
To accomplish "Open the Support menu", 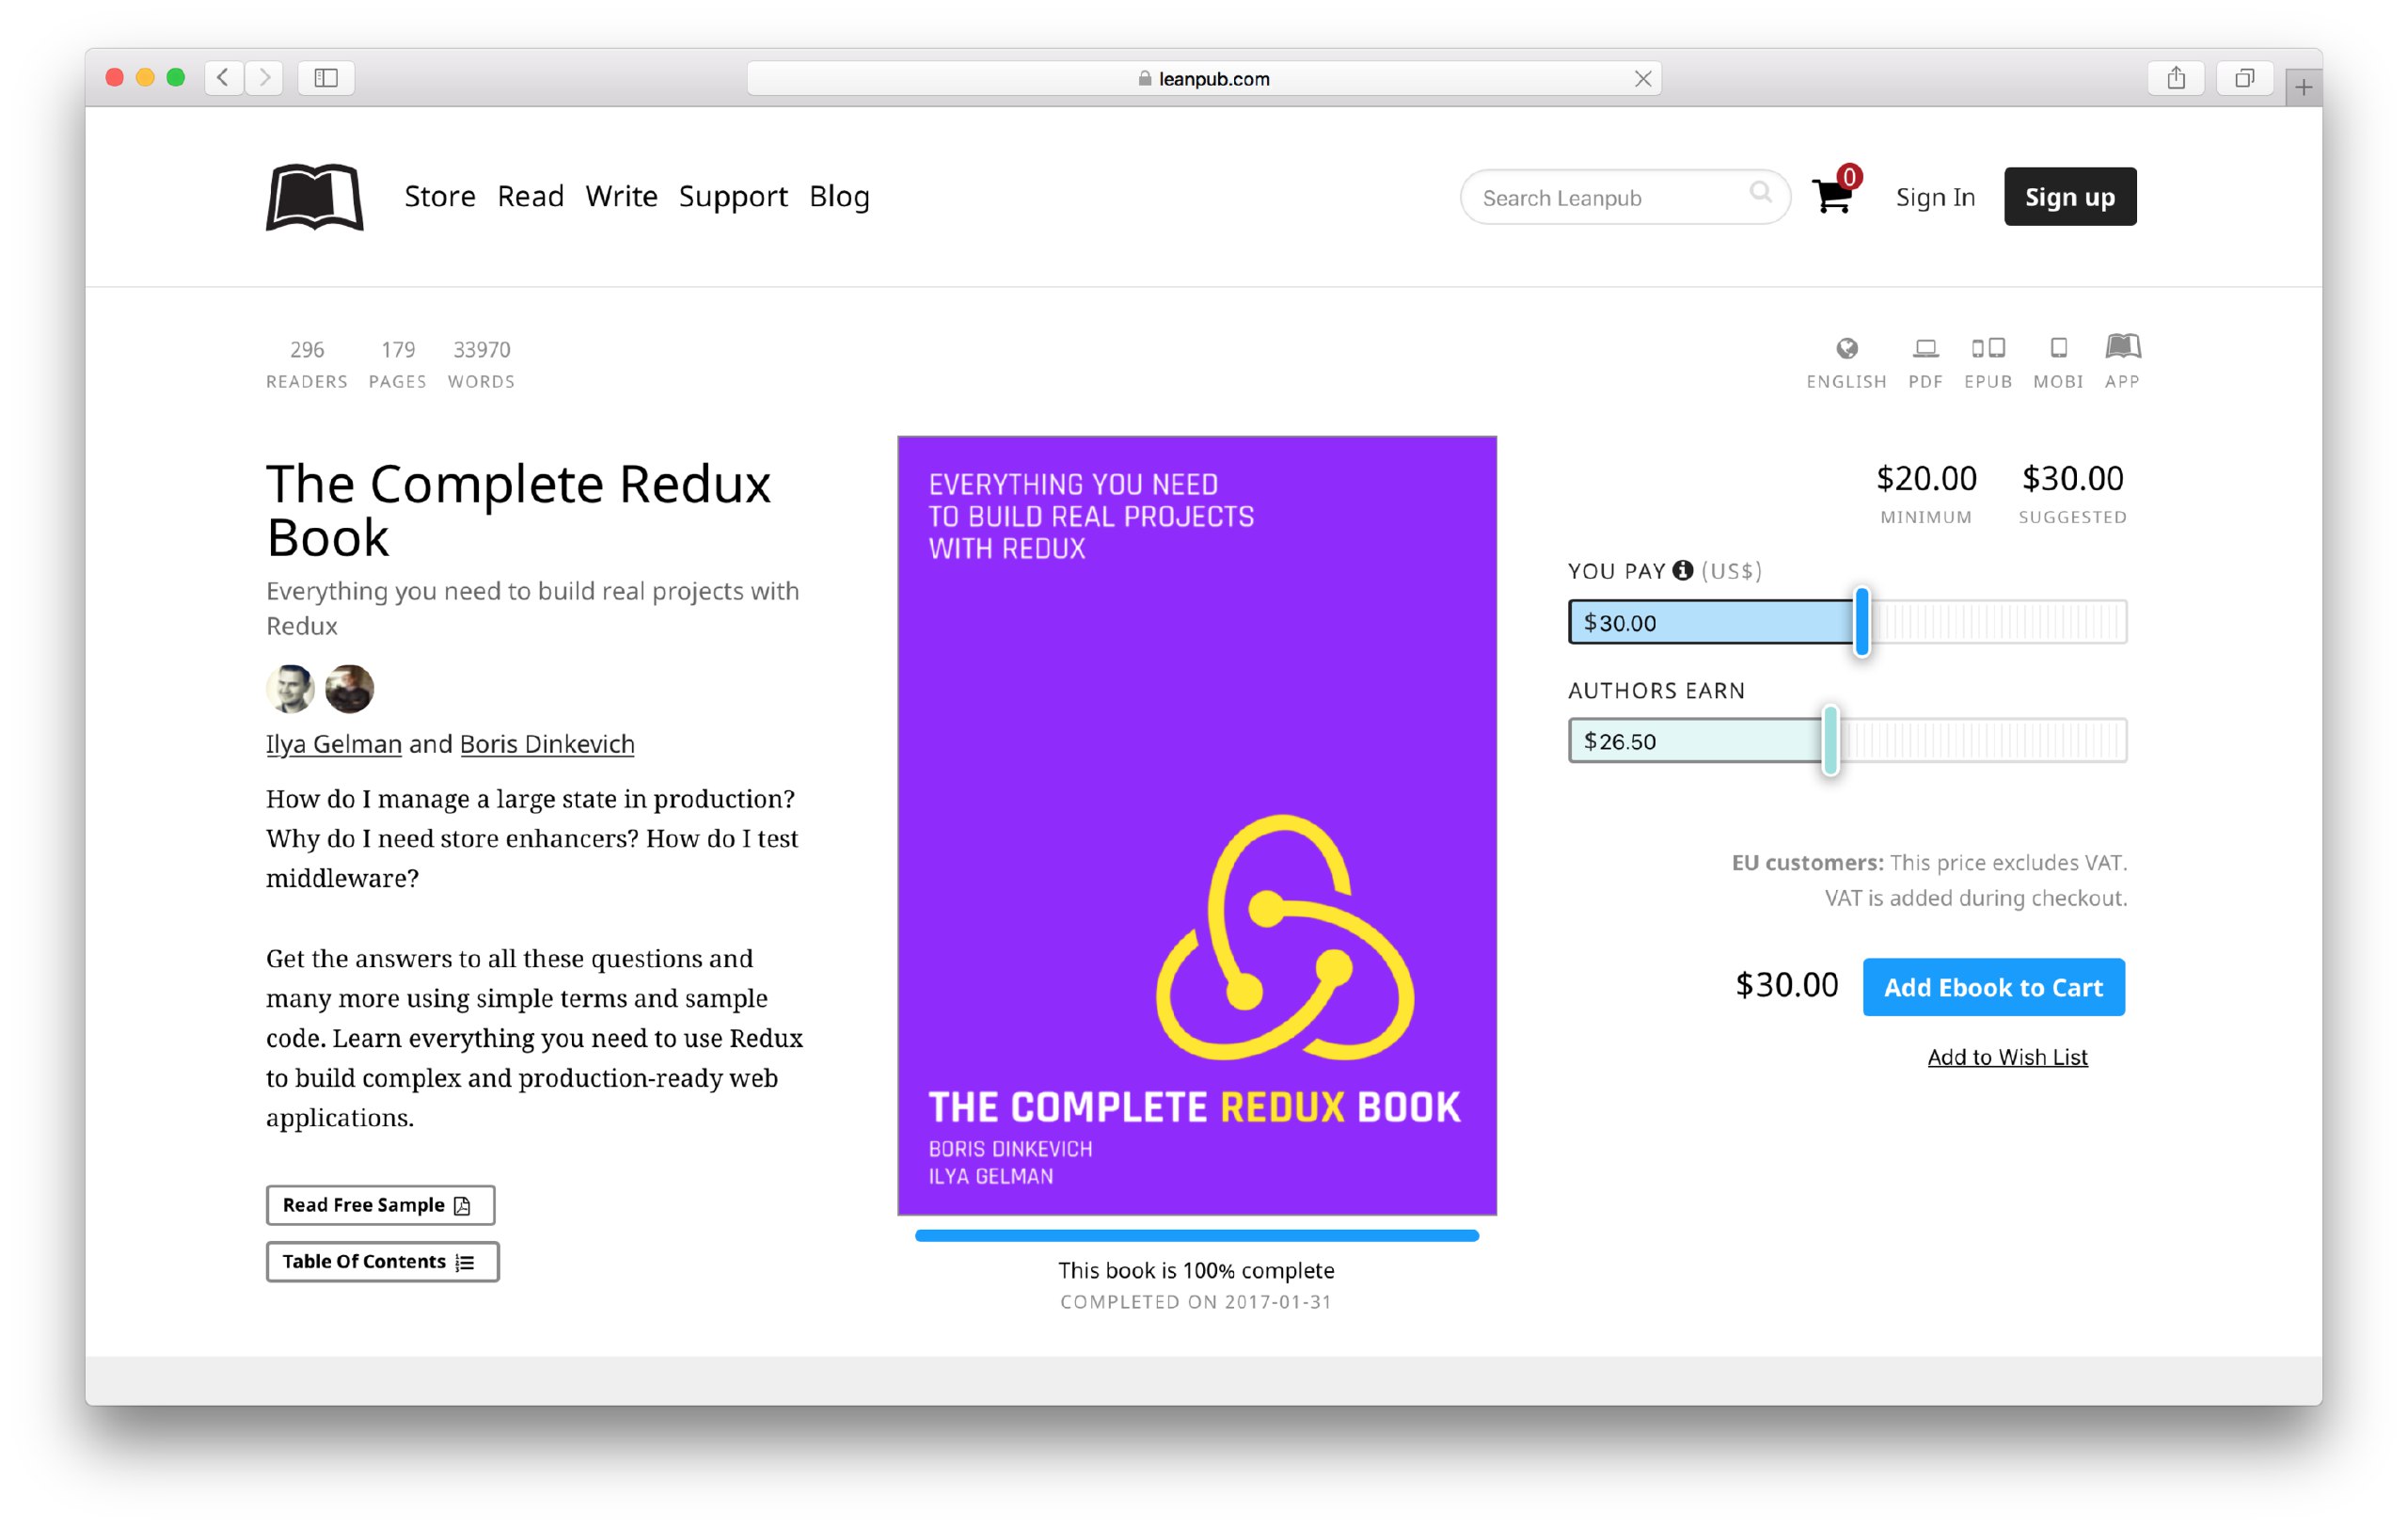I will 733,197.
